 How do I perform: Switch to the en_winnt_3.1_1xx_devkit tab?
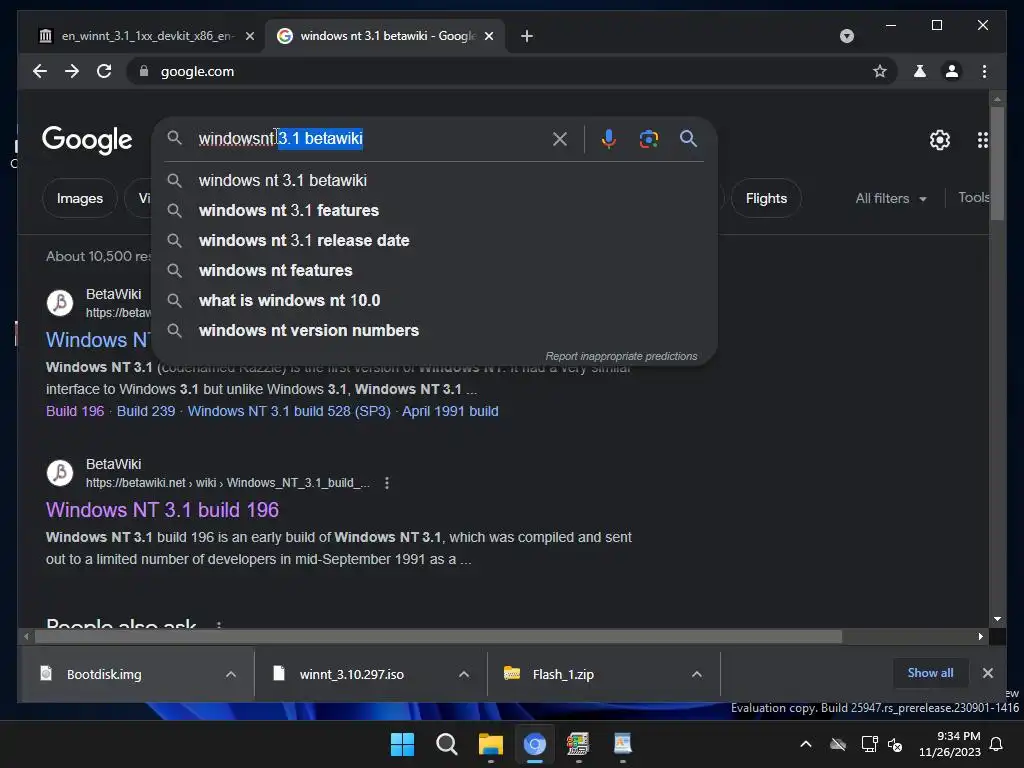click(146, 36)
